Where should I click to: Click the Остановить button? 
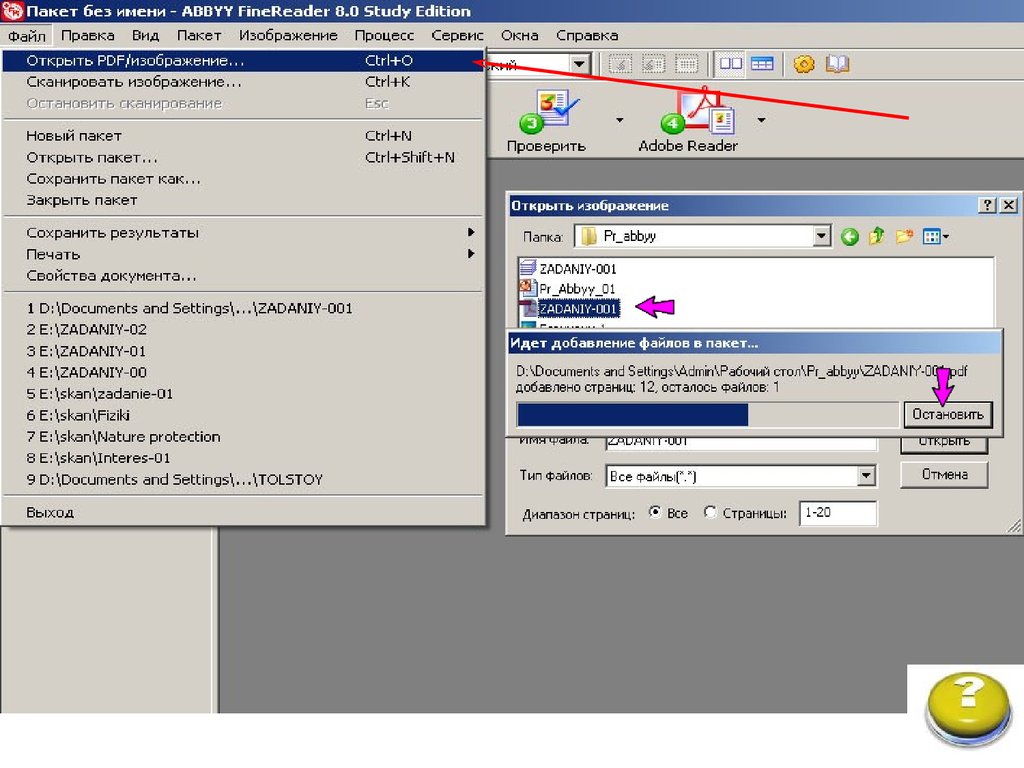coord(948,415)
